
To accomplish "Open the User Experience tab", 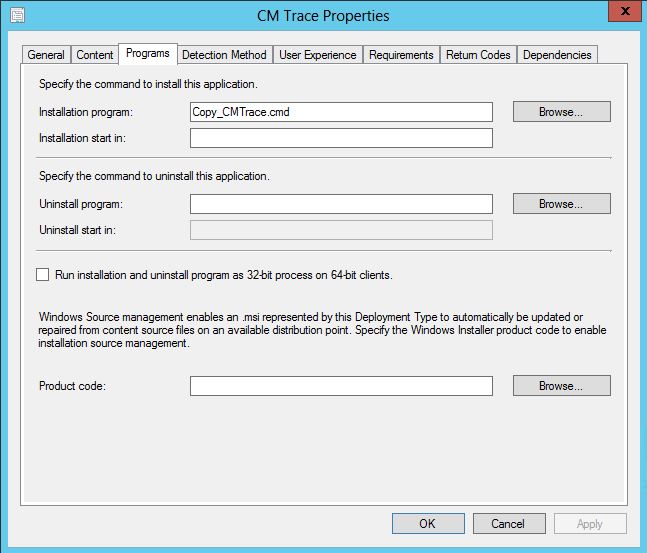I will (318, 55).
